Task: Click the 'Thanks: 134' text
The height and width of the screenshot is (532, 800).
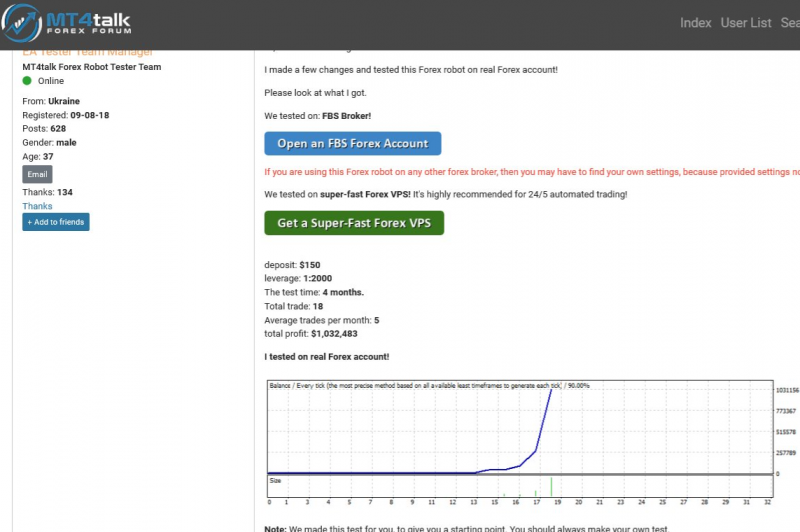Action: tap(47, 192)
